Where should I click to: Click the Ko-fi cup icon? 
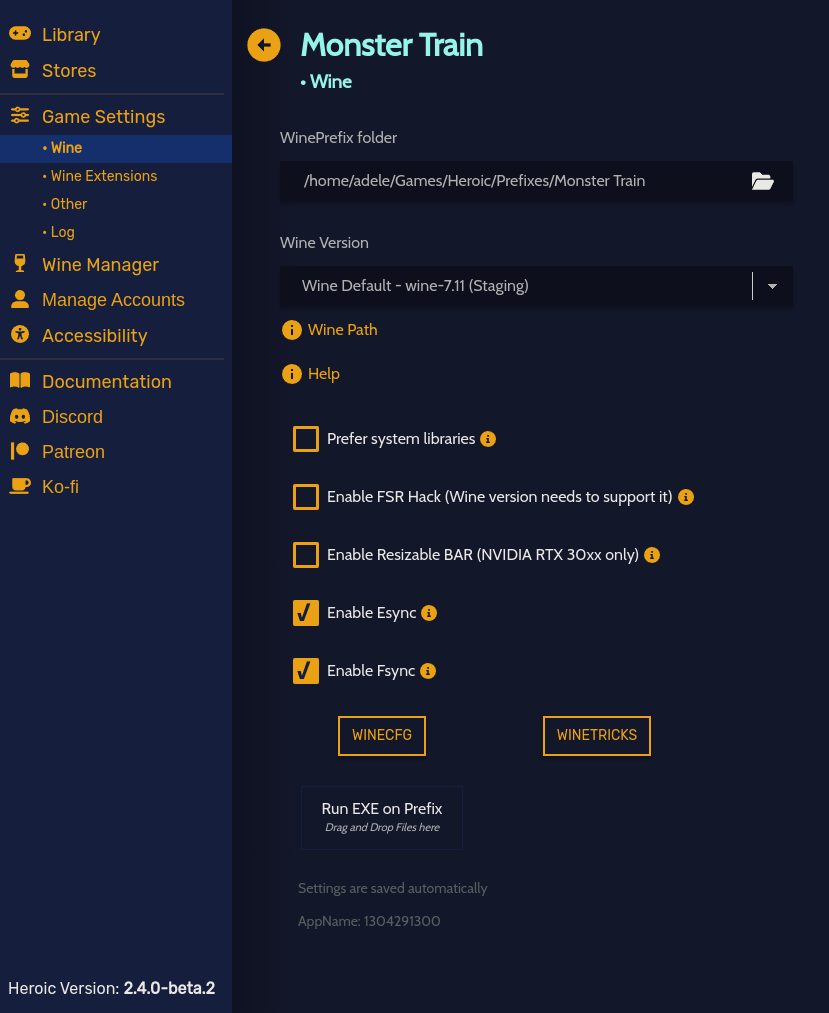point(20,486)
